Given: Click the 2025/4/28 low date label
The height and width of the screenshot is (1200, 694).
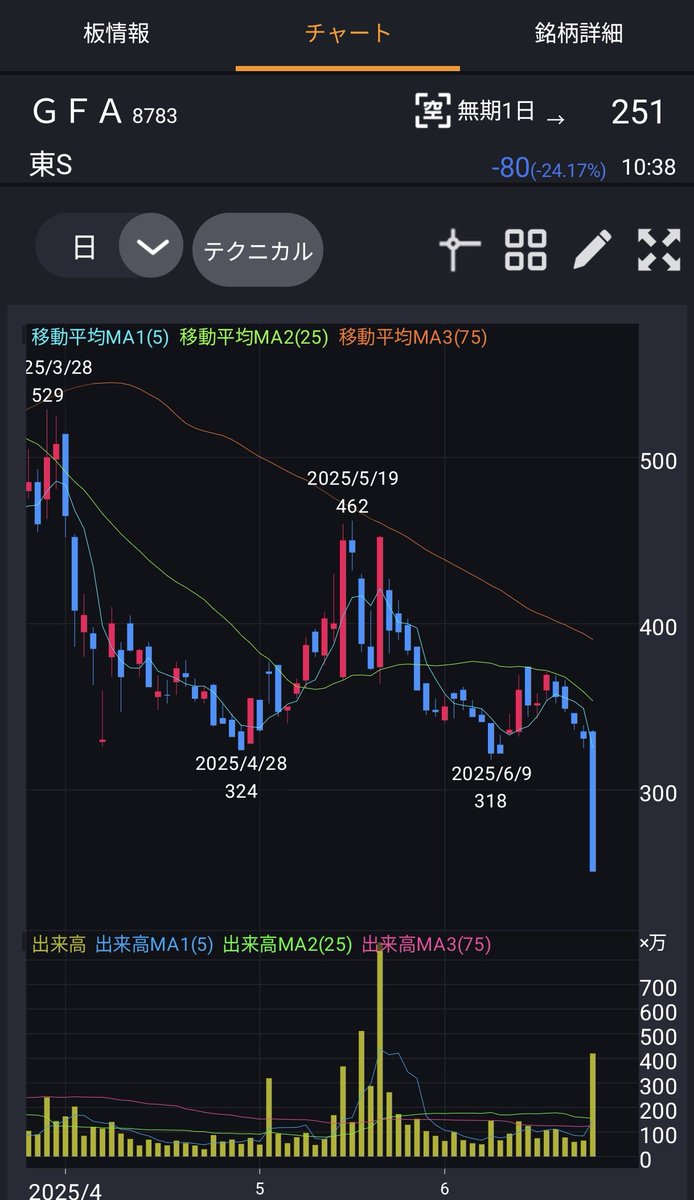Looking at the screenshot, I should pyautogui.click(x=241, y=763).
